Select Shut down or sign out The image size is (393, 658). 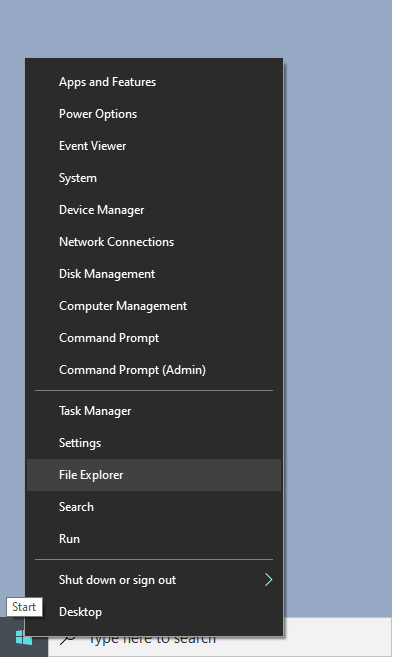[154, 580]
